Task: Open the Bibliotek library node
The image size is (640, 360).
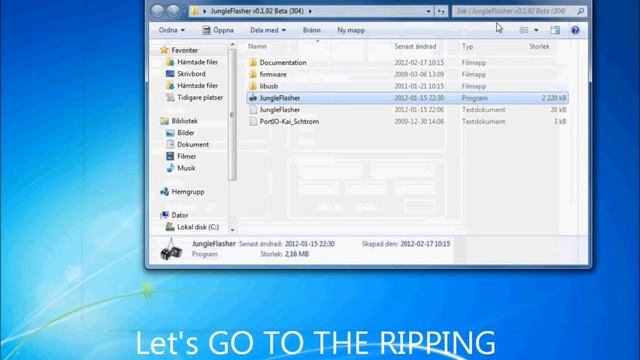Action: pos(184,121)
